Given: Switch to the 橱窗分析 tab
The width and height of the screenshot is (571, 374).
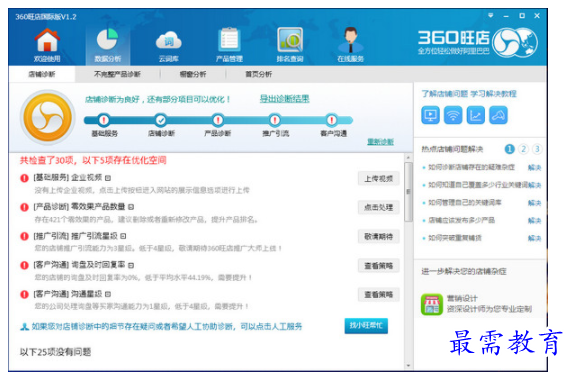Looking at the screenshot, I should (x=193, y=74).
